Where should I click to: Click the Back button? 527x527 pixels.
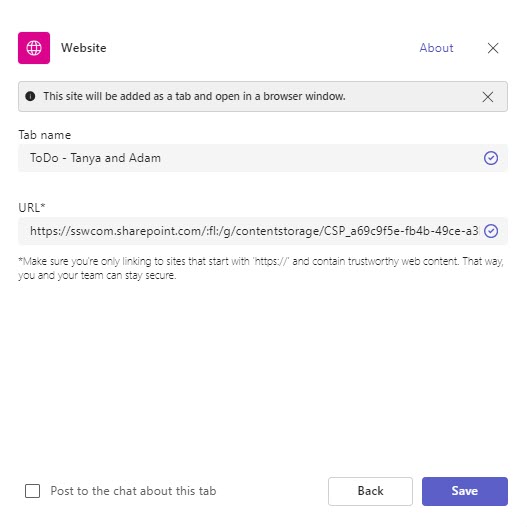coord(370,491)
